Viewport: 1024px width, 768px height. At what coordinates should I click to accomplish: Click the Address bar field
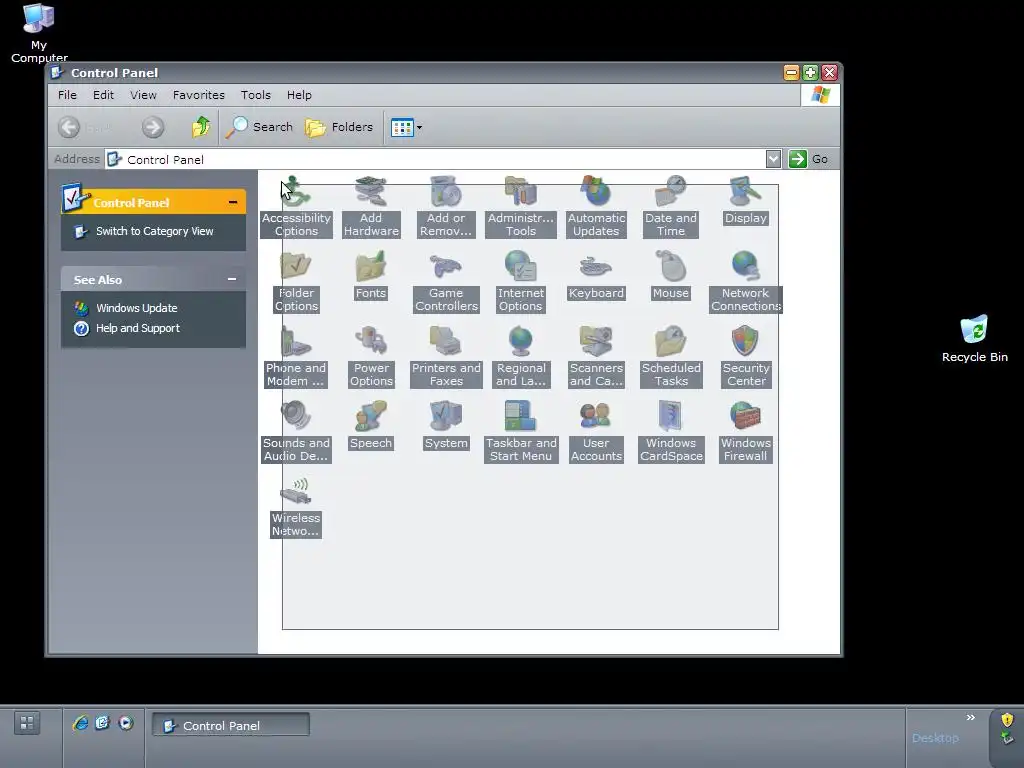435,159
